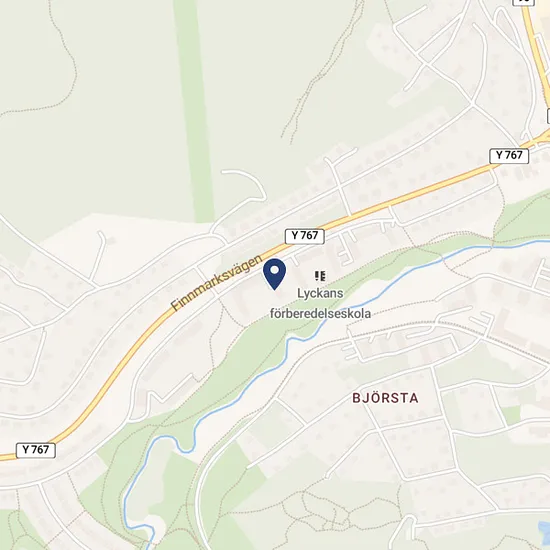Viewport: 550px width, 550px height.
Task: Select the school icon above Lyckans label
Action: click(320, 276)
